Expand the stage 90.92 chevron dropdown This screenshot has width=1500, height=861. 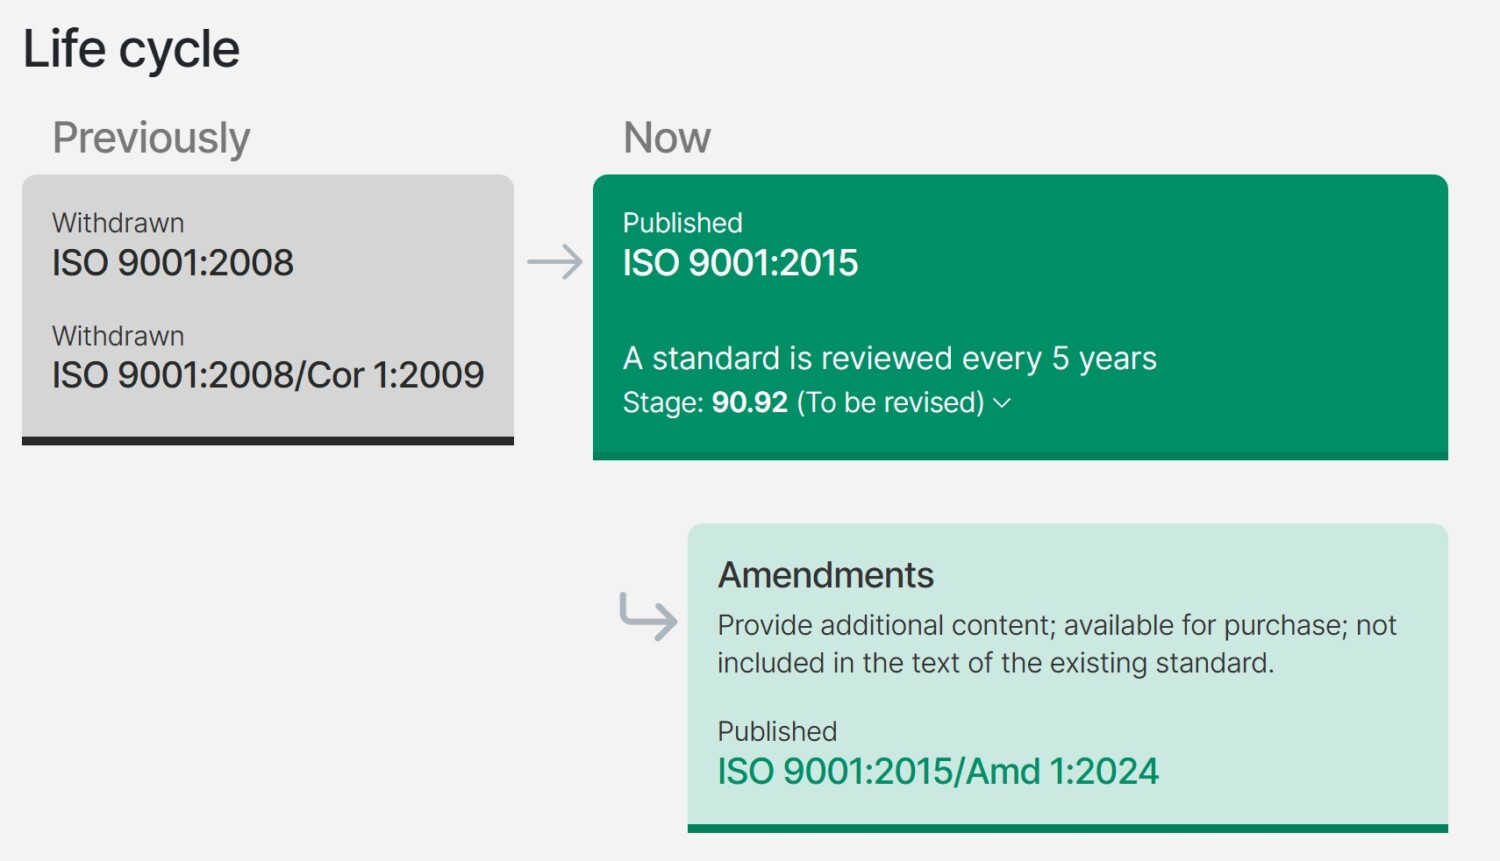point(1002,403)
